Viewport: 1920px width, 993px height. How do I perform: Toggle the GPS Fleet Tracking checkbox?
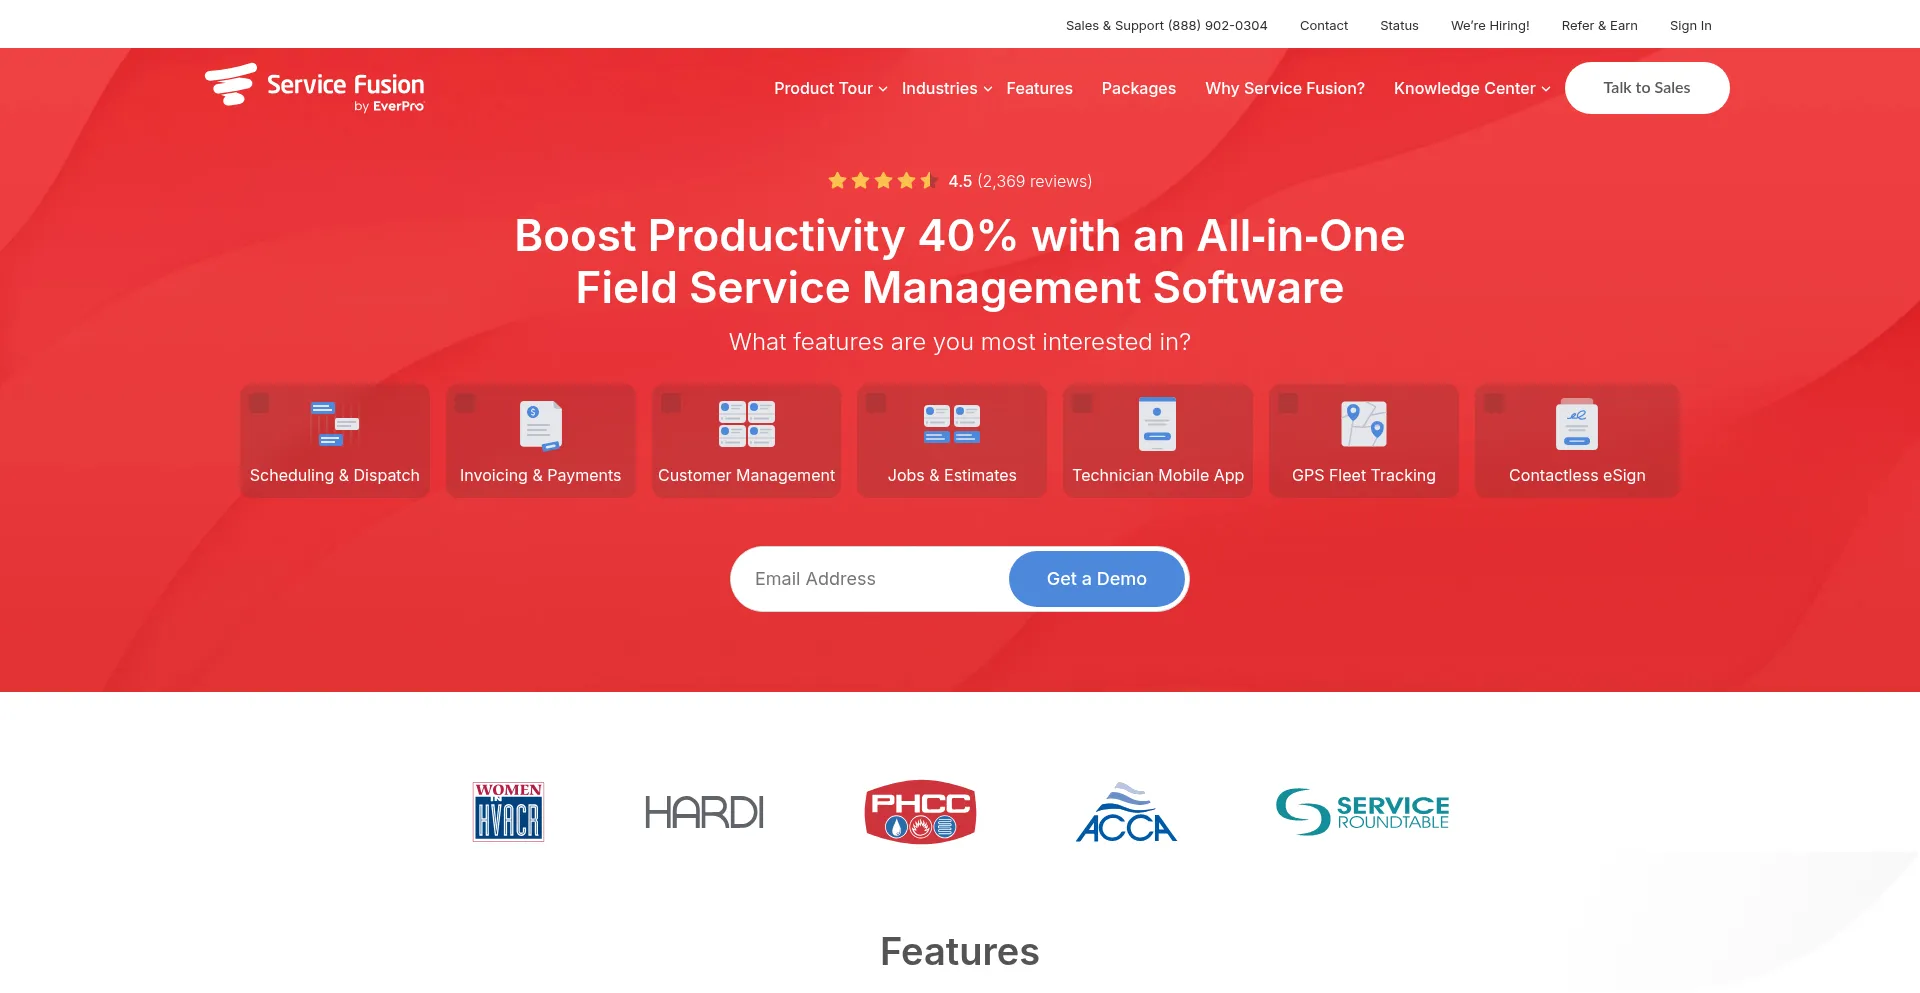pyautogui.click(x=1288, y=403)
